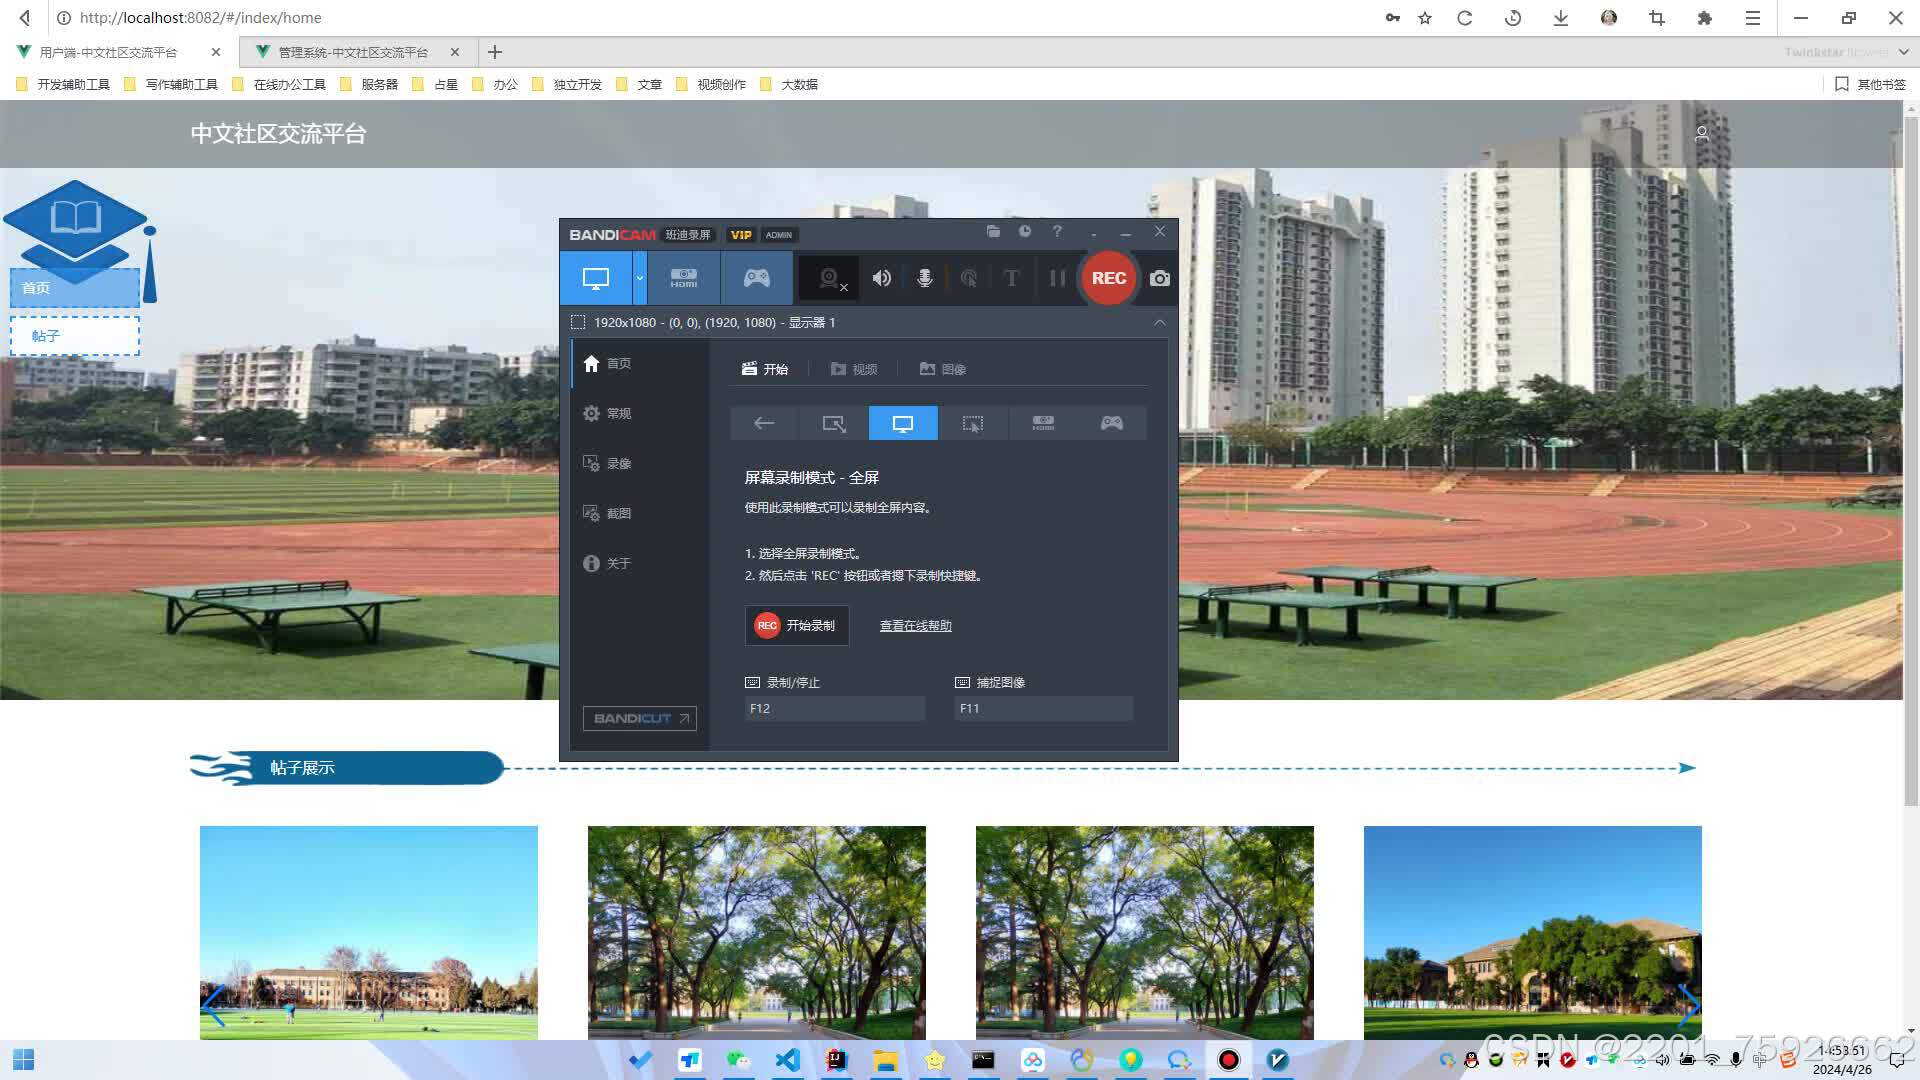
Task: Open the scheduled recording clock icon
Action: [x=1025, y=232]
